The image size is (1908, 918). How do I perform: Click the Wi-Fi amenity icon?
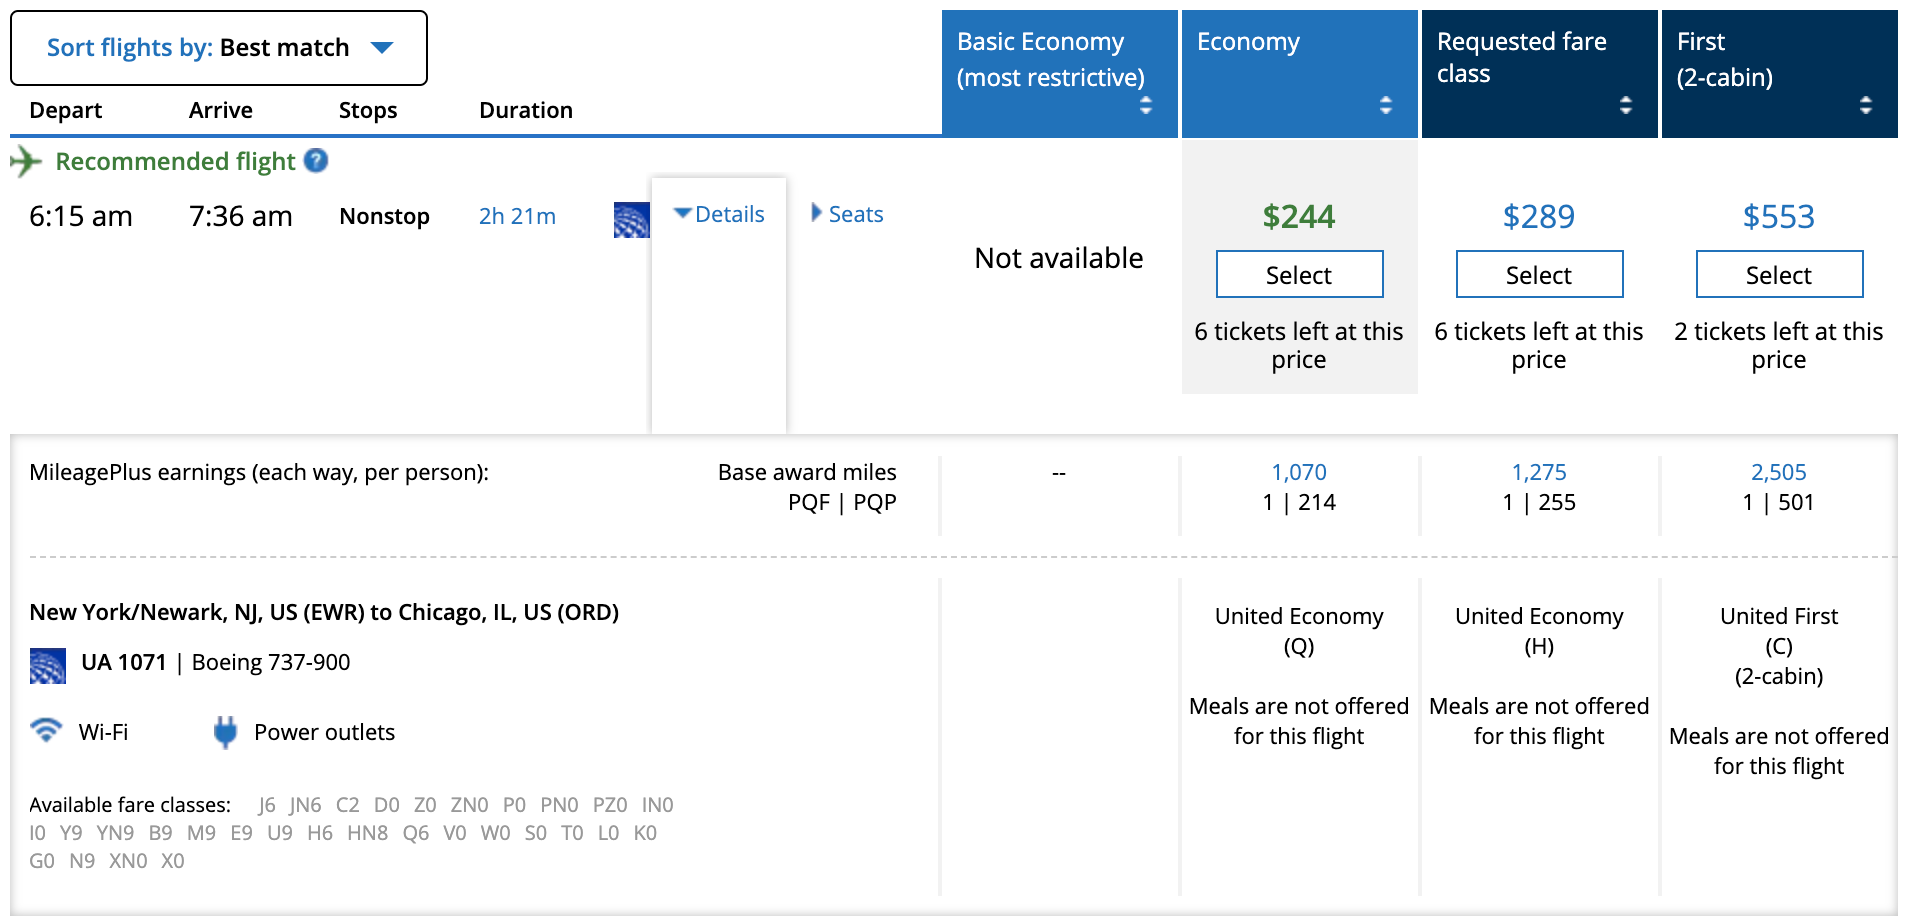(46, 731)
